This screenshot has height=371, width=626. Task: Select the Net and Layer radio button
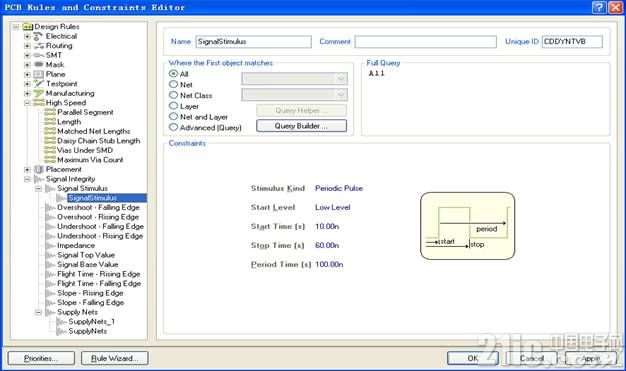point(173,117)
